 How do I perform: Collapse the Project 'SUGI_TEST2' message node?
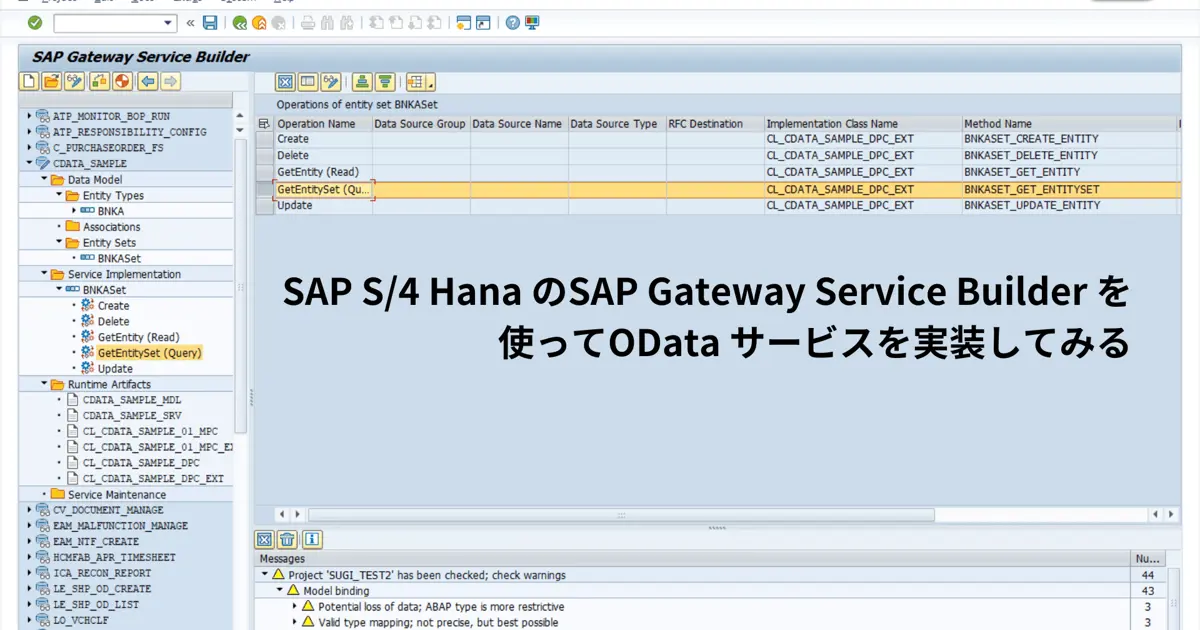pyautogui.click(x=264, y=575)
